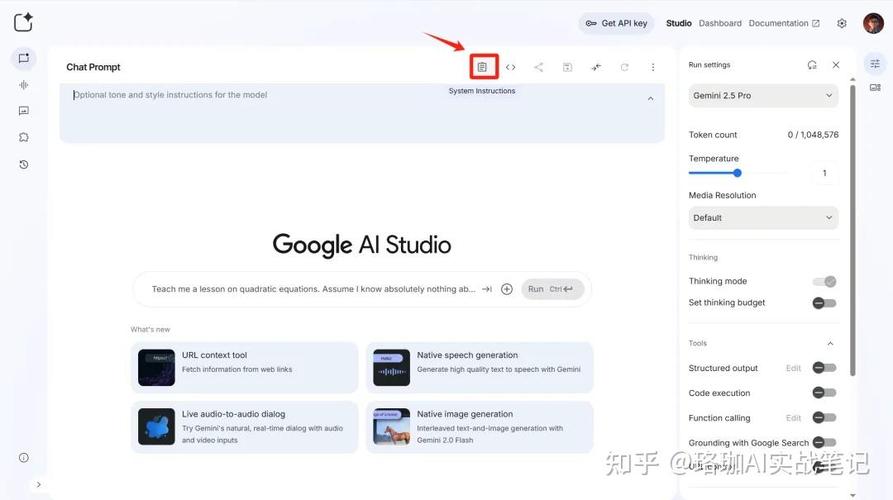Open History sidebar icon

point(23,165)
